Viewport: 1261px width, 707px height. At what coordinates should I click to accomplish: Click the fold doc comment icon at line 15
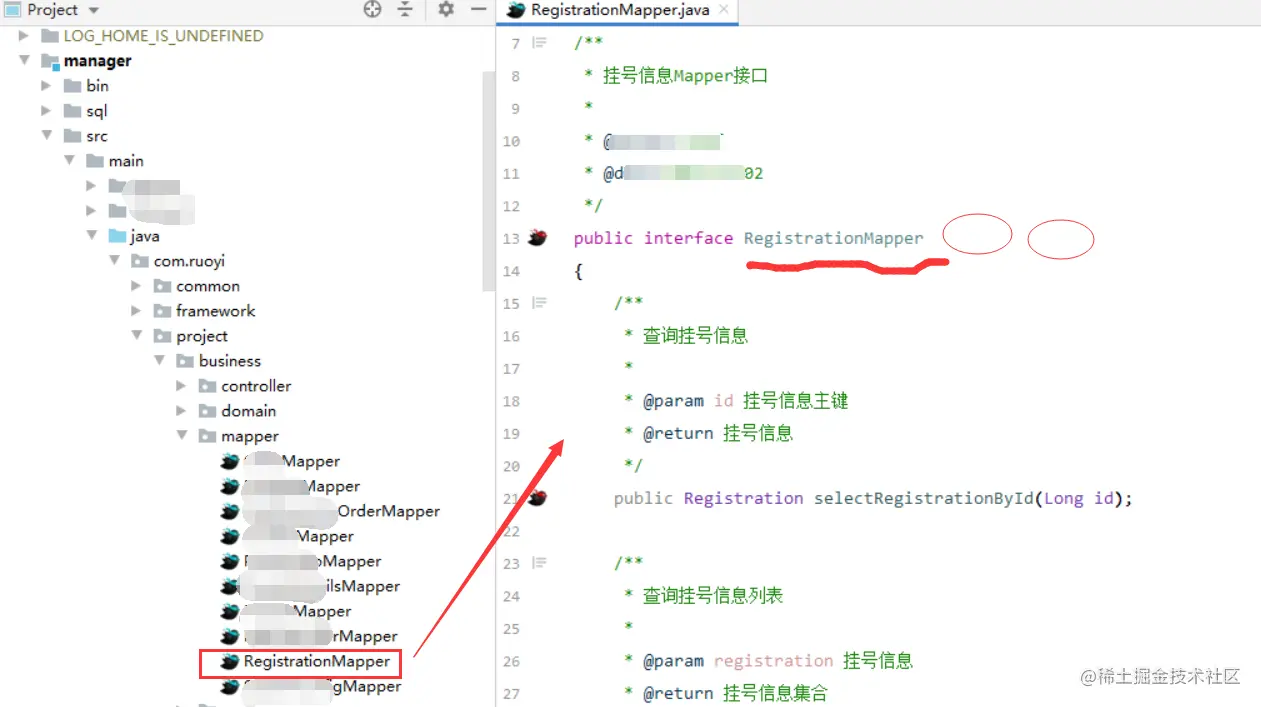pos(540,303)
